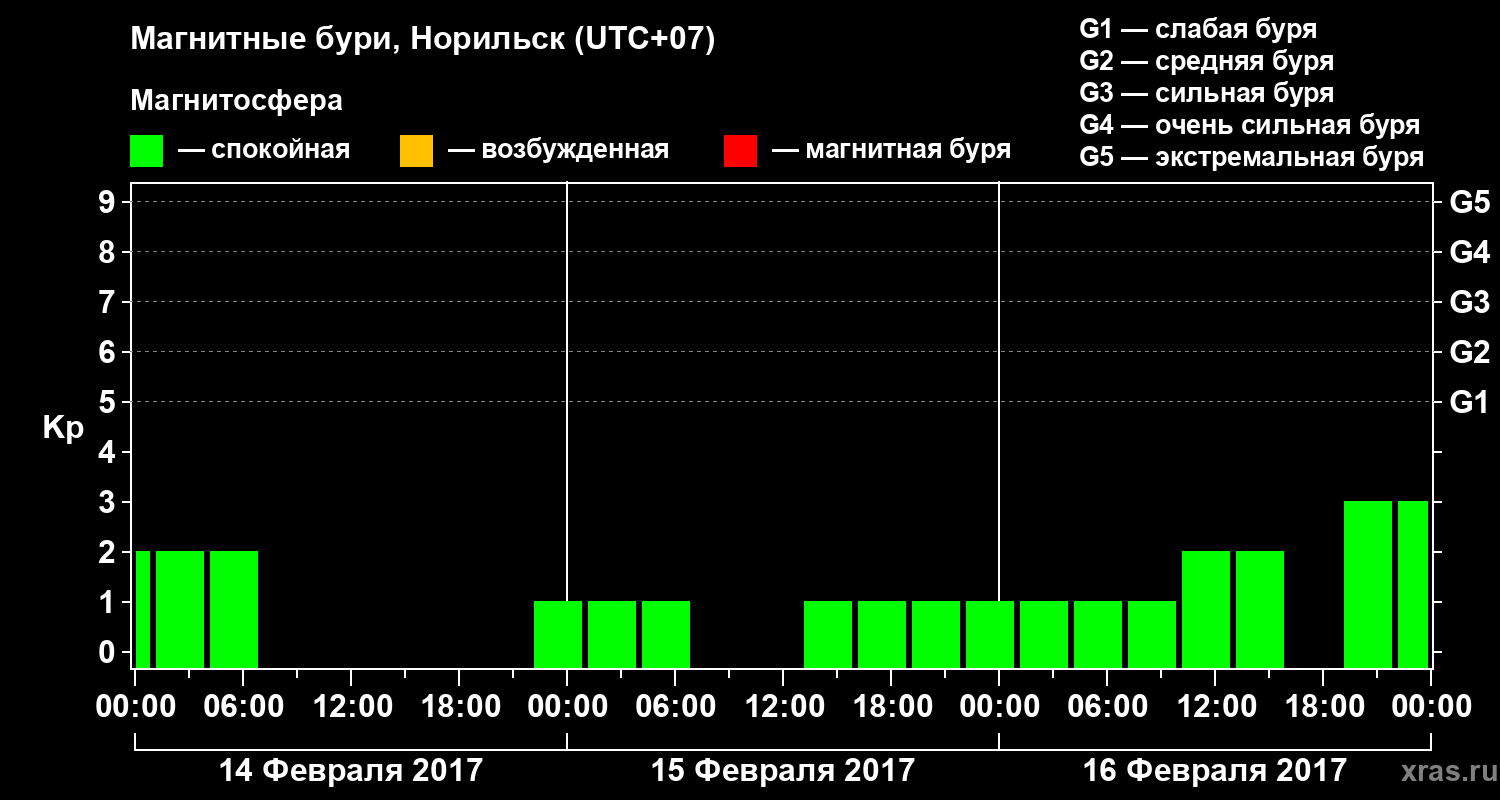Click the 12:00 time label for 16 February
1500x800 pixels.
1215,706
